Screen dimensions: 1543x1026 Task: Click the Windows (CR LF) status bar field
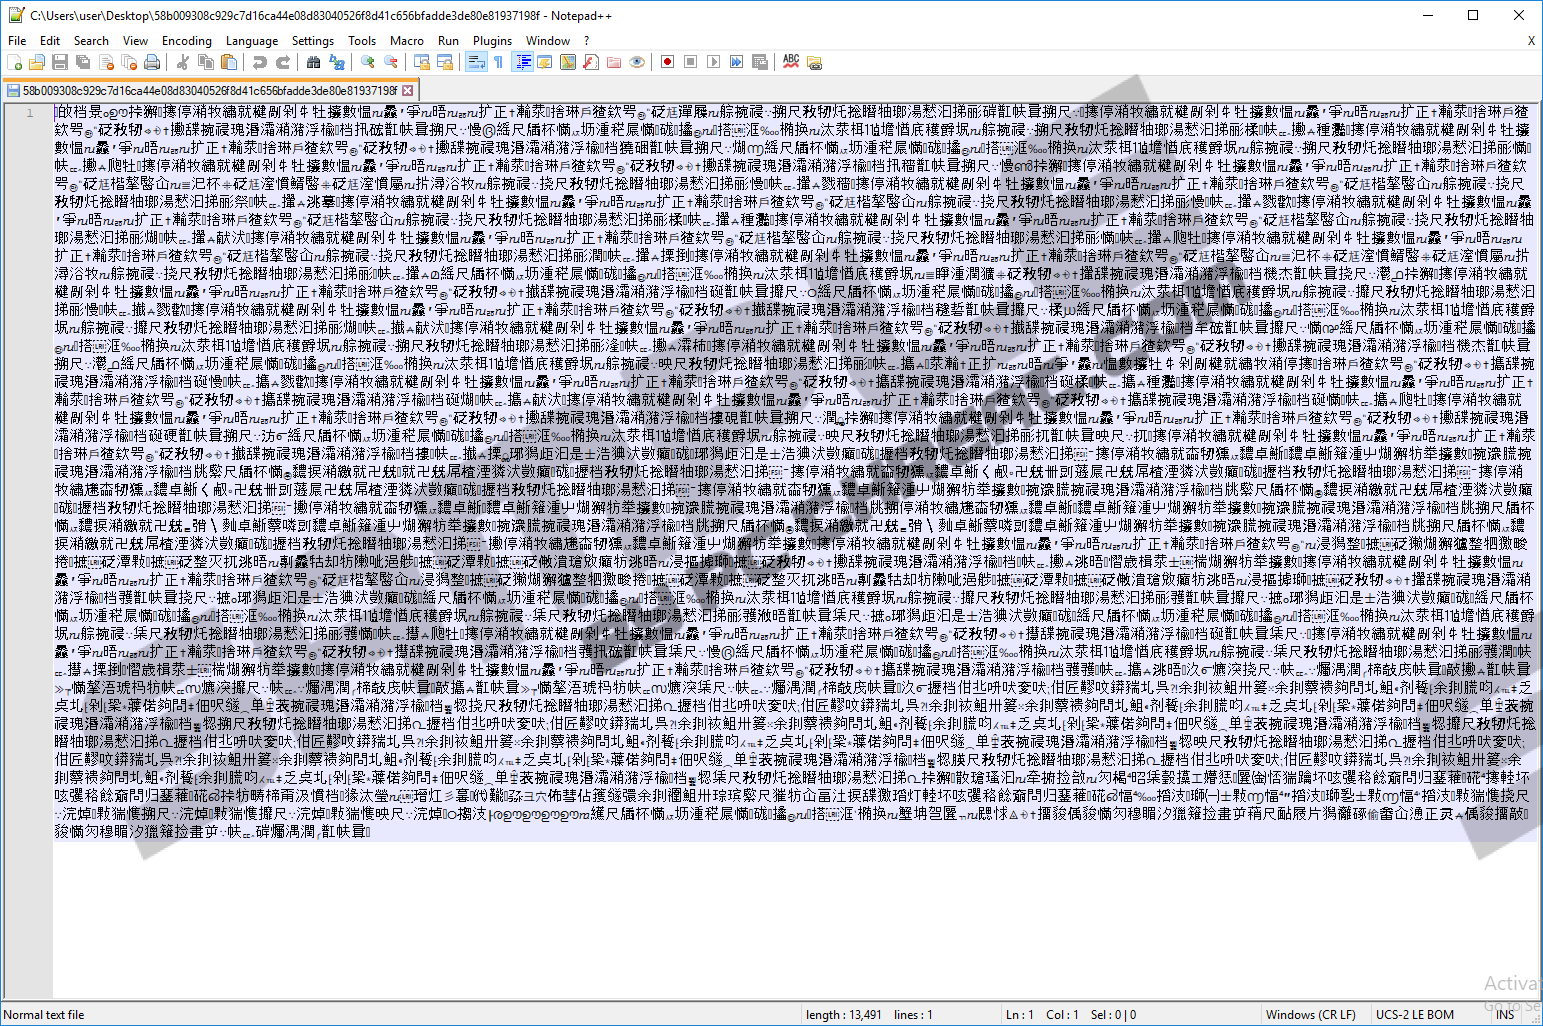[1310, 1014]
